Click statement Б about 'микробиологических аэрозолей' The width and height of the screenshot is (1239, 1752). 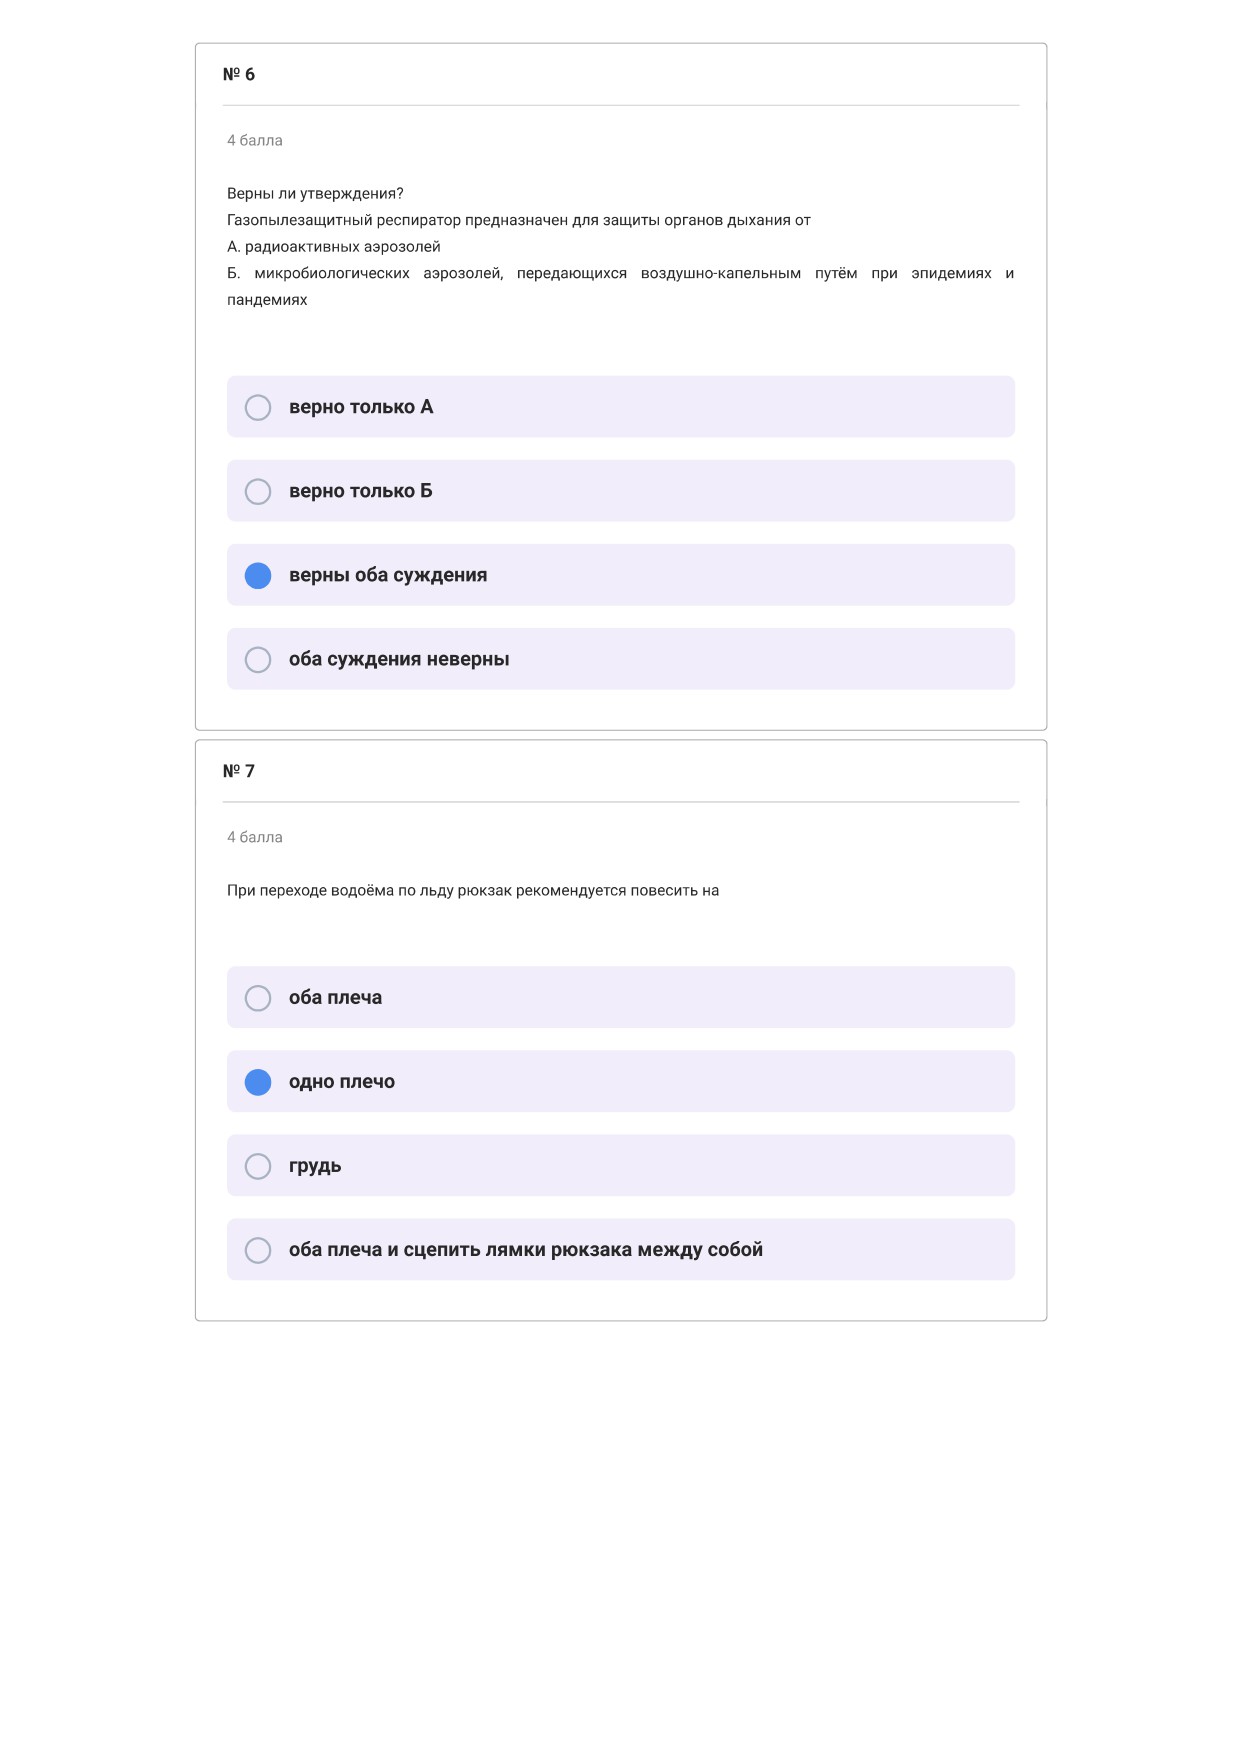(x=620, y=286)
